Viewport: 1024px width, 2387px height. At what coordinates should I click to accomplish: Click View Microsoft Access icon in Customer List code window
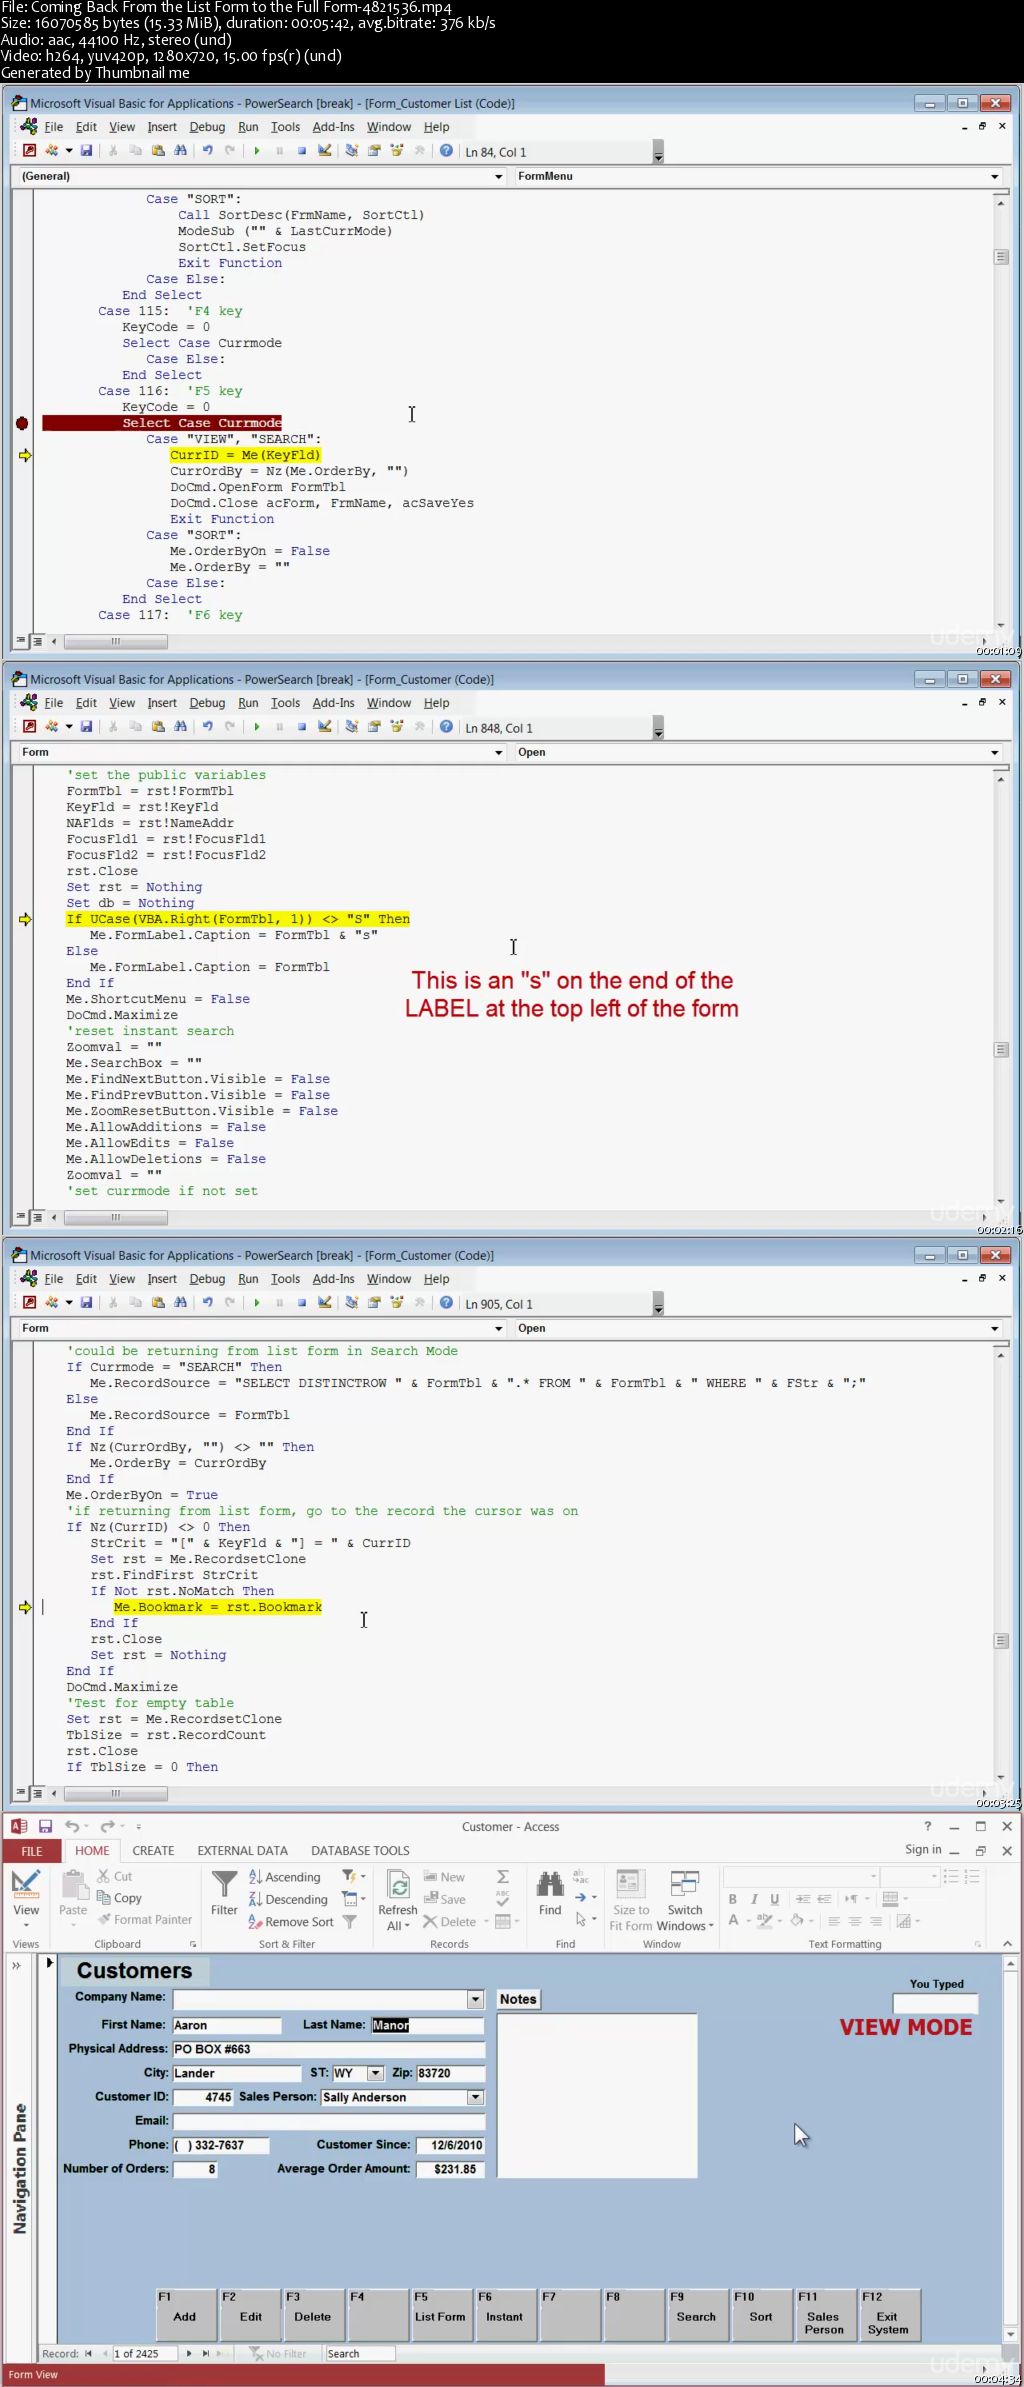[30, 151]
